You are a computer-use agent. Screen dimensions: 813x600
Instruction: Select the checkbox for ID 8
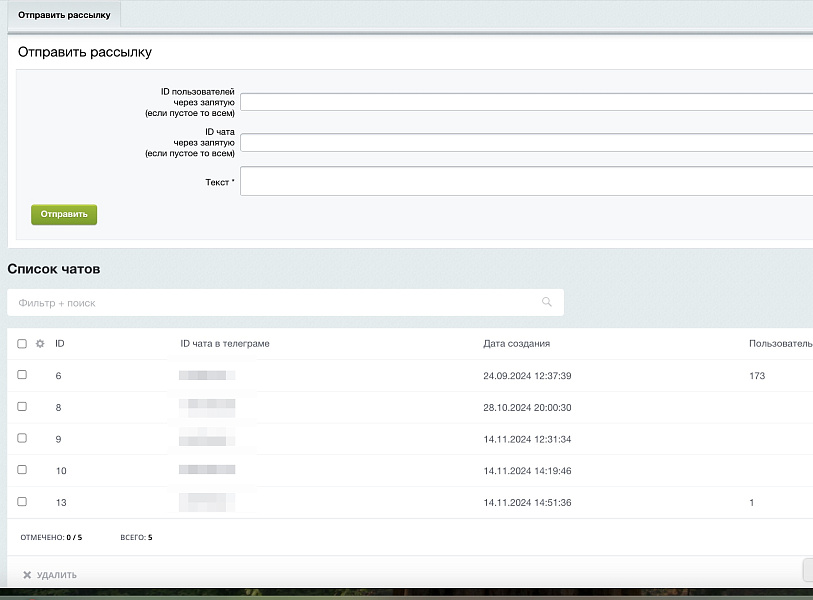(22, 407)
